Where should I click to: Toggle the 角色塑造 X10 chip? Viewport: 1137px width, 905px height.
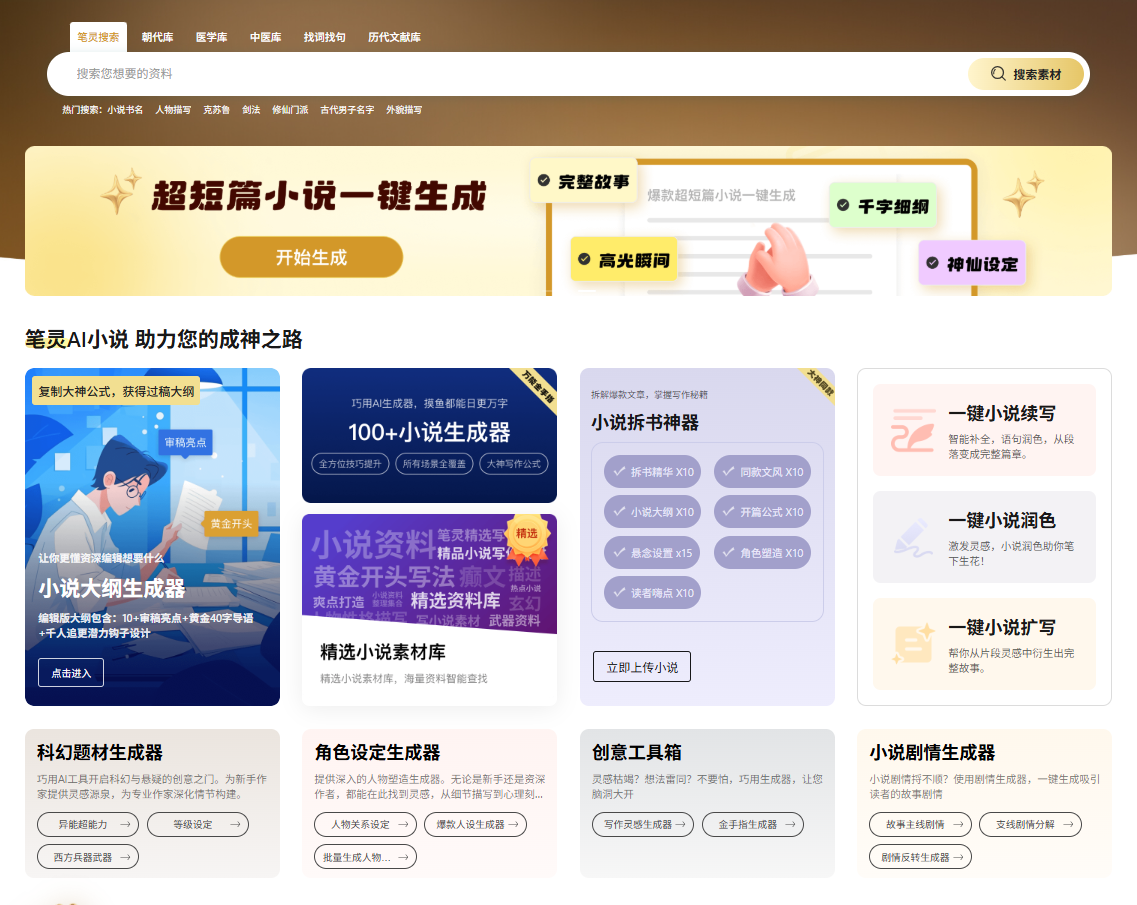(762, 553)
